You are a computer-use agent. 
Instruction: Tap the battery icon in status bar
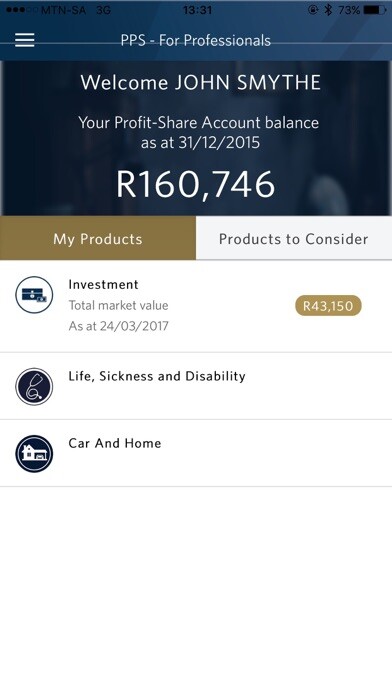(375, 10)
